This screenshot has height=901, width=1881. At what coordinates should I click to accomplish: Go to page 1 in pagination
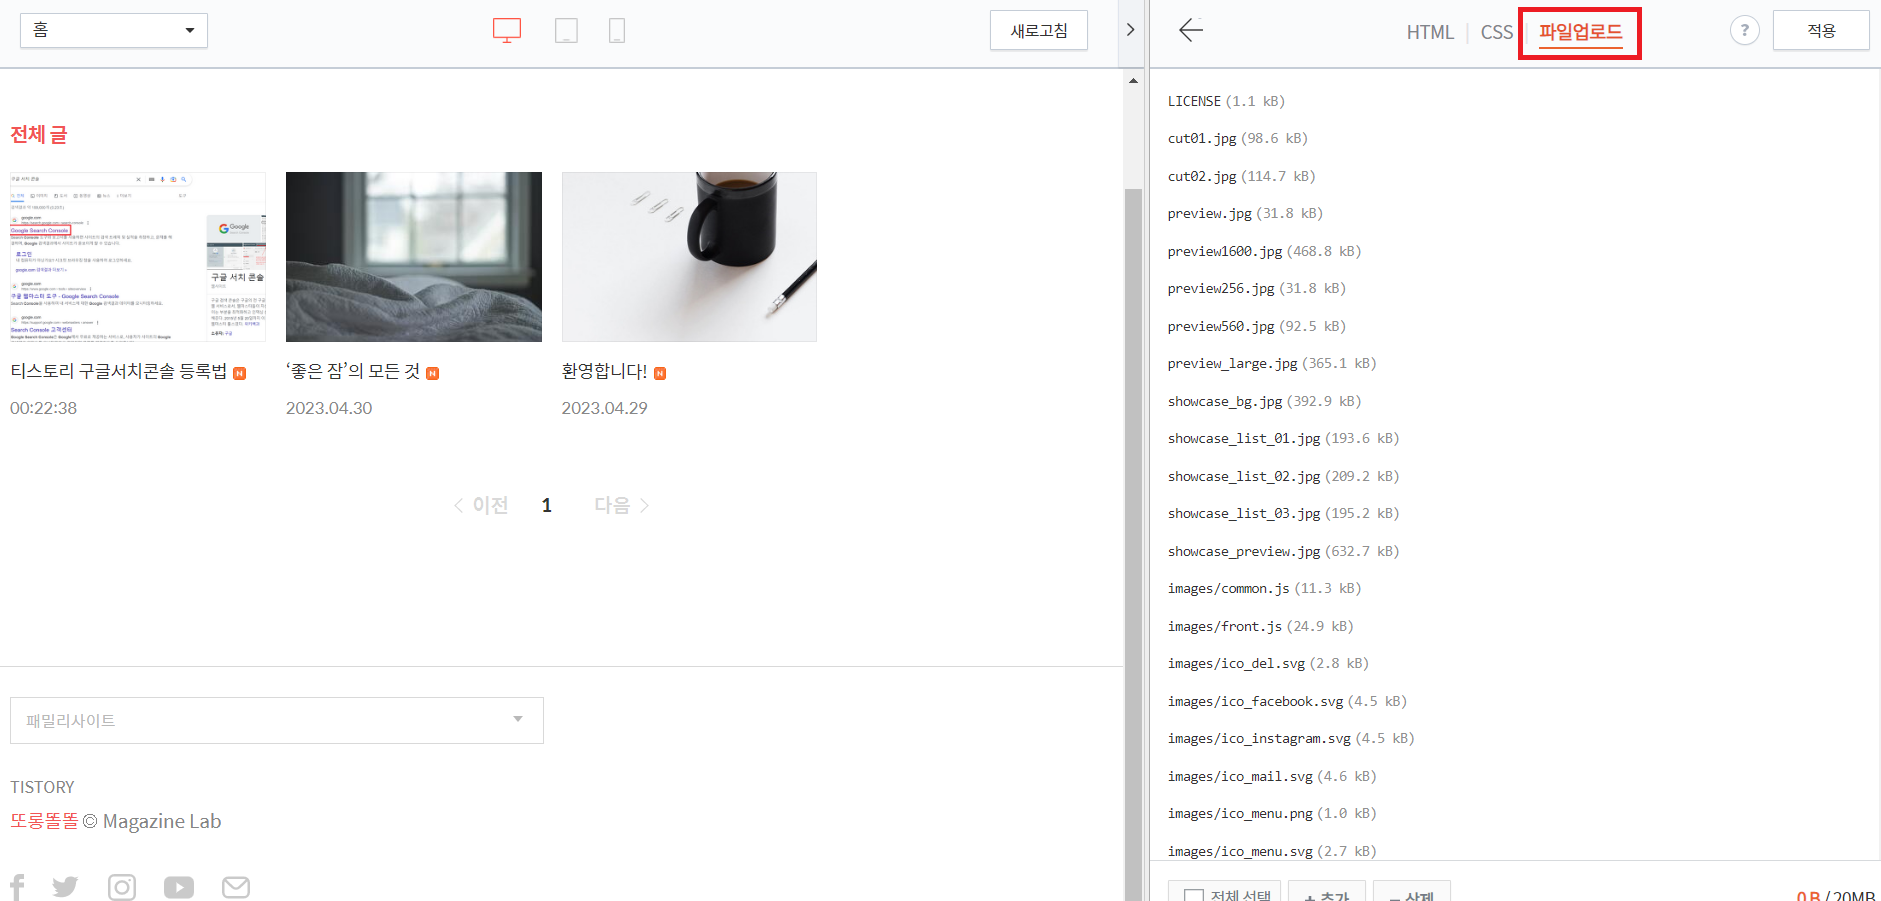point(547,505)
